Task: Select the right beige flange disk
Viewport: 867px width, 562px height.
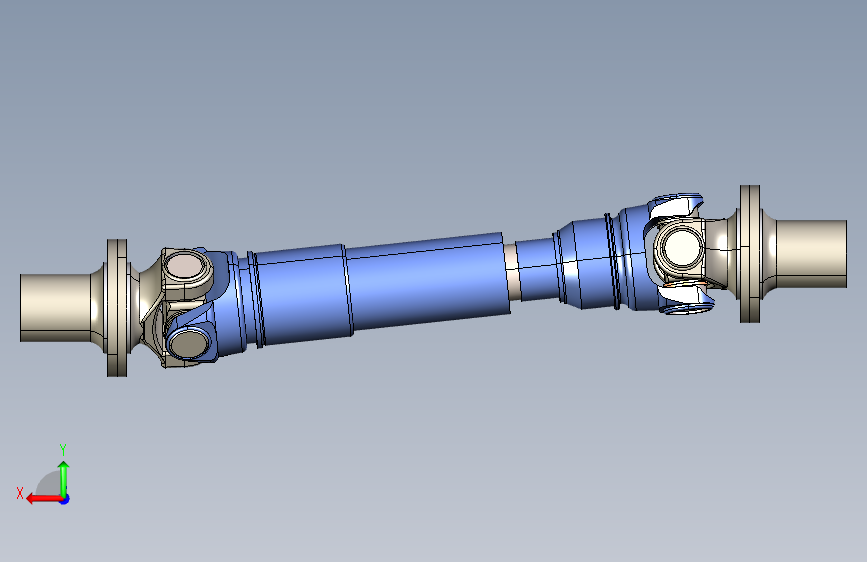Action: (750, 254)
